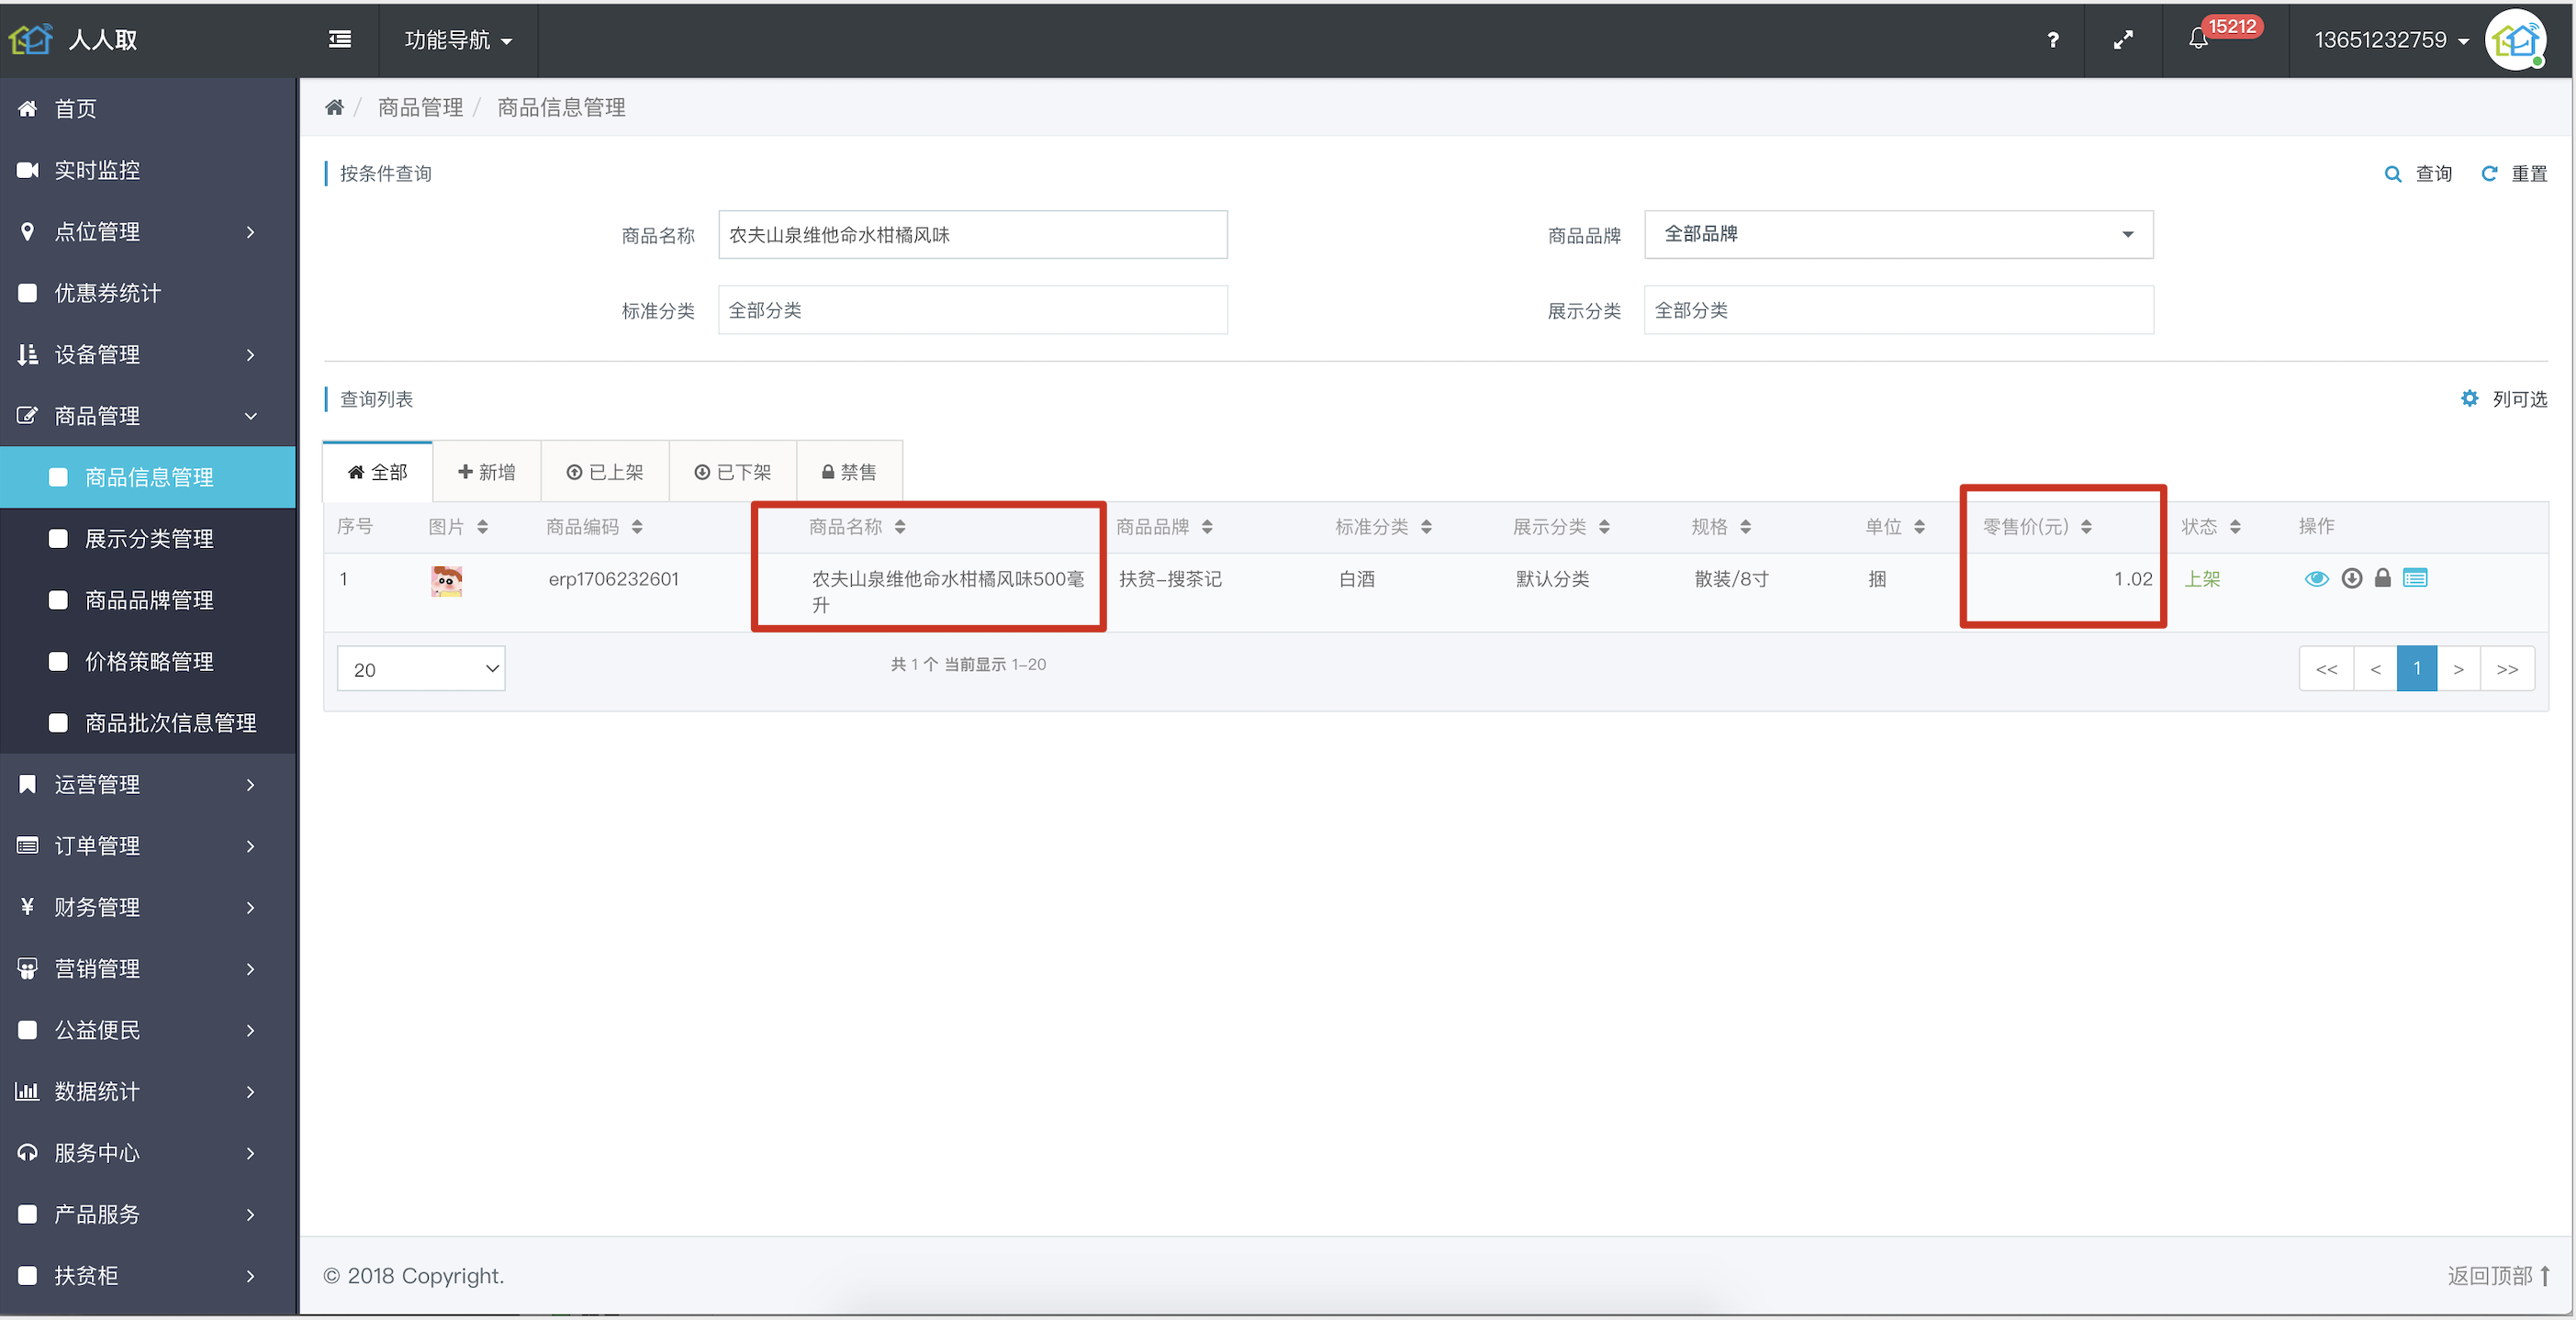Sort by 规格 column arrows
The image size is (2576, 1320).
[x=1745, y=527]
